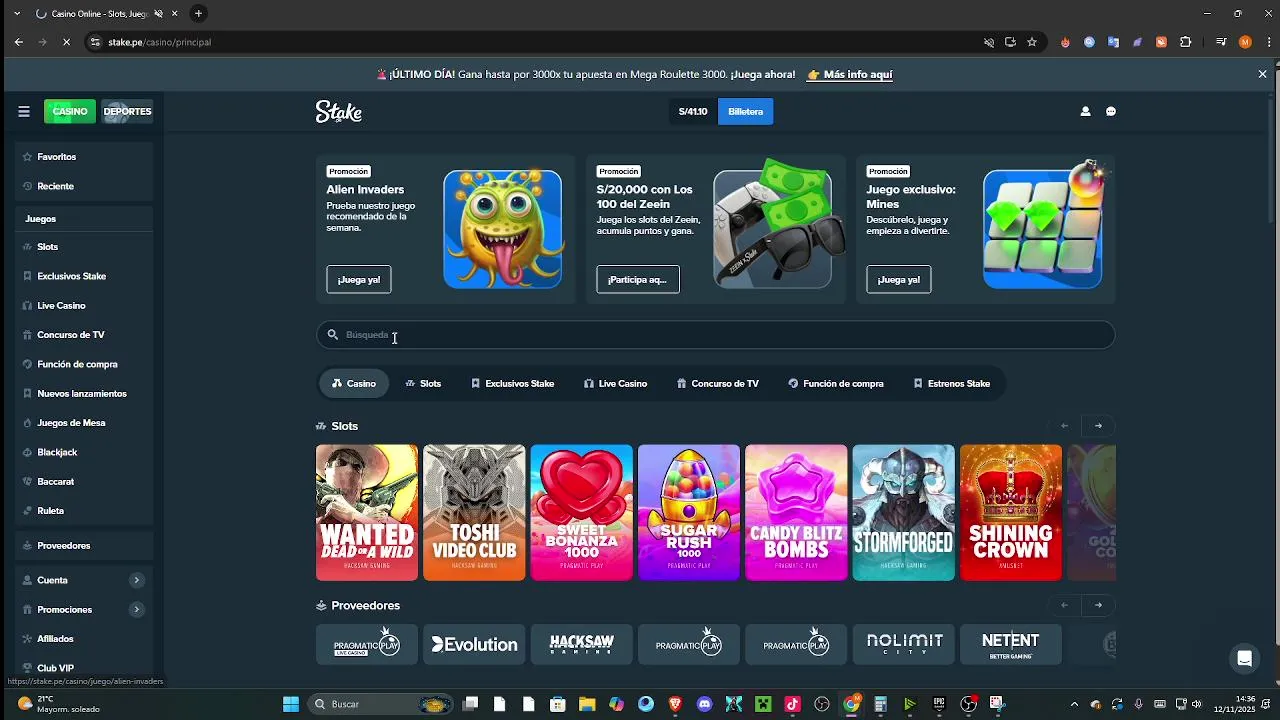Switch to the Casino toggle button
Screen dimensions: 1280x720
[70, 111]
